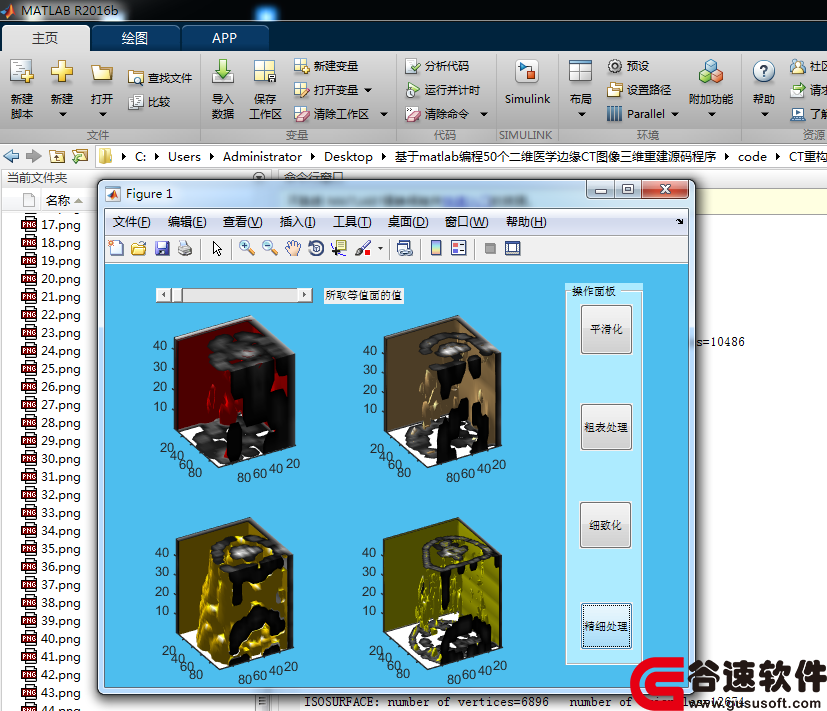The image size is (827, 711).
Task: Expand Open Variable (打开变量) dropdown
Action: pyautogui.click(x=368, y=90)
